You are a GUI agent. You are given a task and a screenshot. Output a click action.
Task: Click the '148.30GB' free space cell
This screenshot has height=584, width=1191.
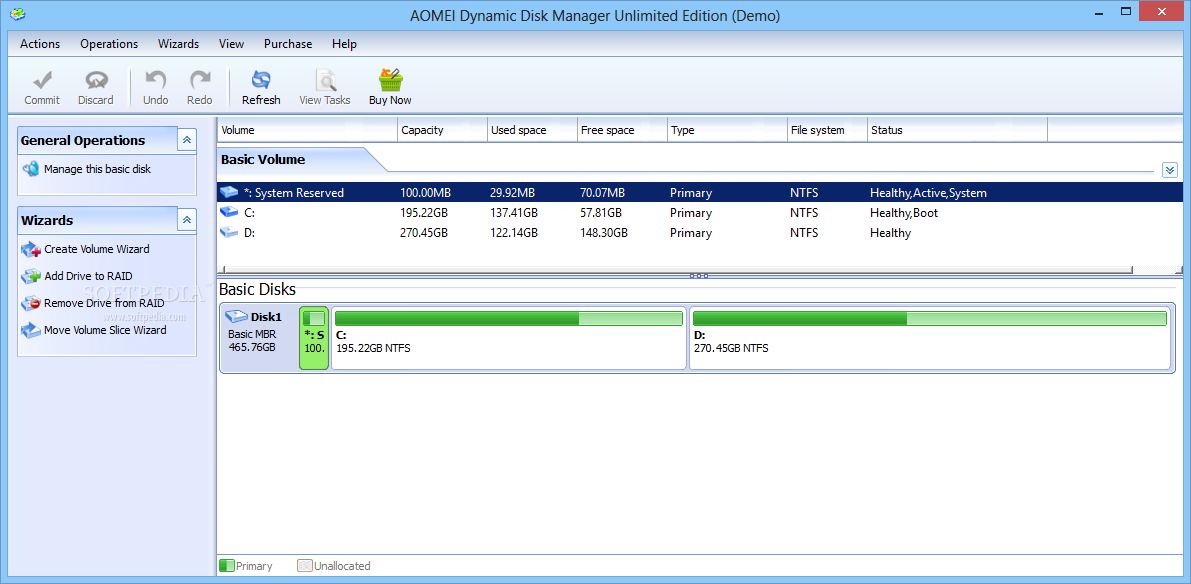click(x=604, y=232)
